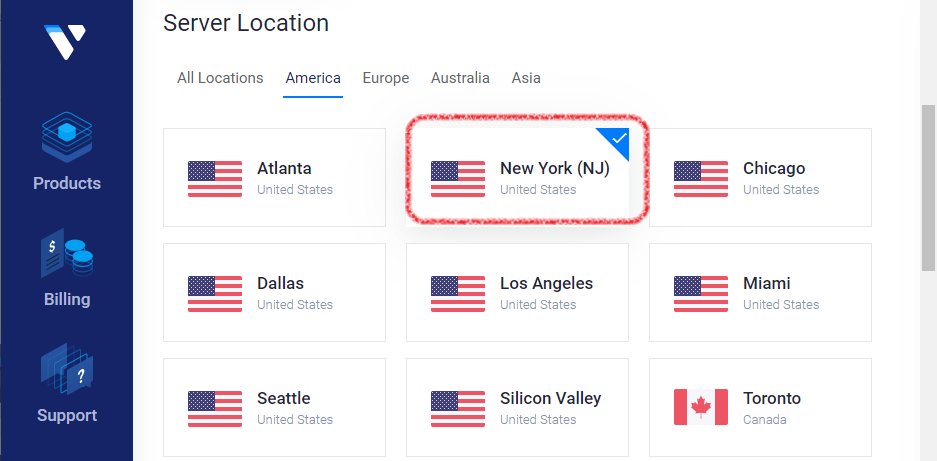Choose Los Angeles as server location
Viewport: 937px width, 461px height.
pos(518,292)
